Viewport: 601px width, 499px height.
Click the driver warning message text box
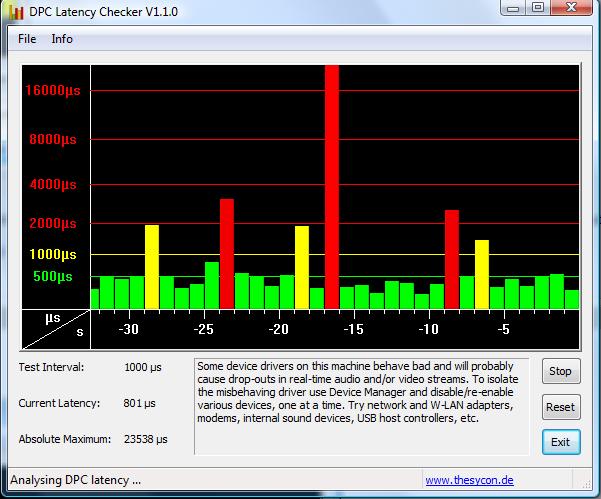[361, 406]
